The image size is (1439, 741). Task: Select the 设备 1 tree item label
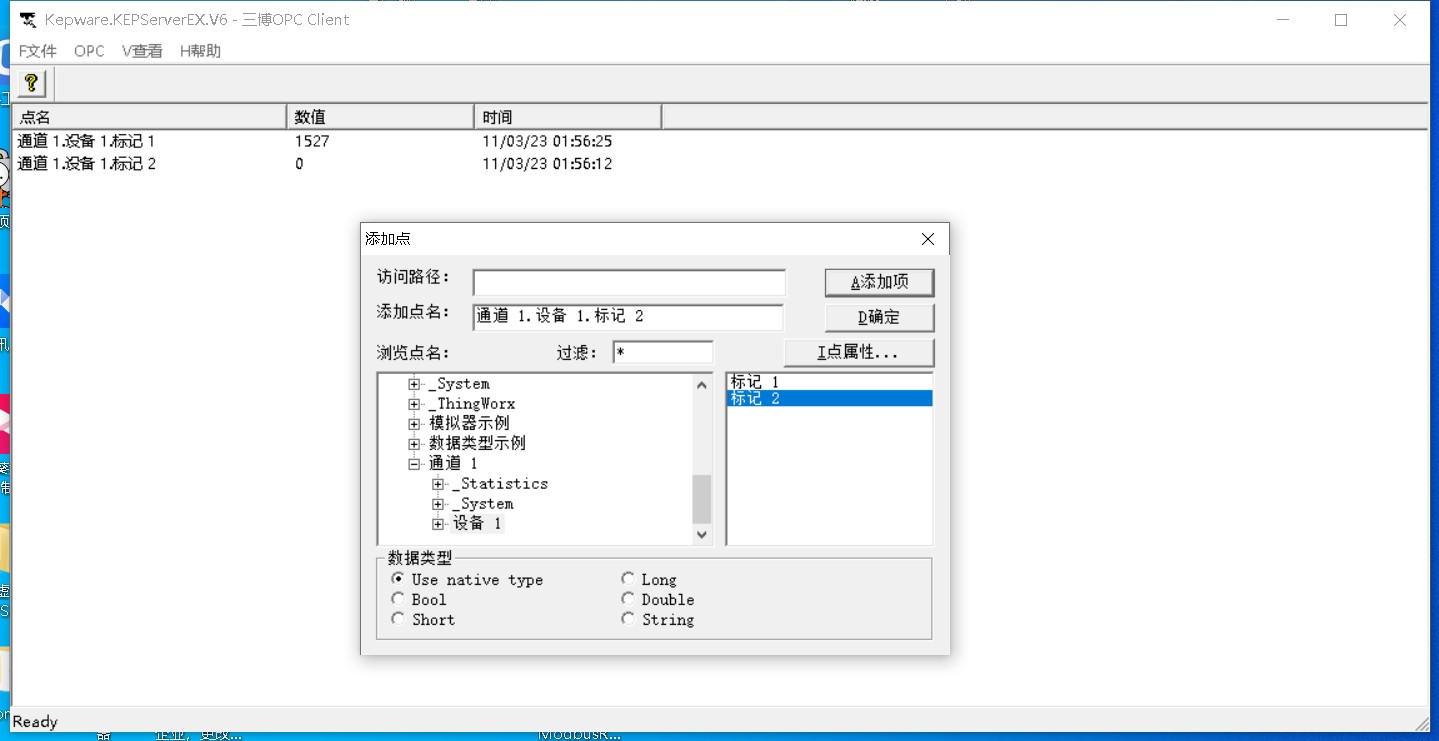tap(477, 524)
